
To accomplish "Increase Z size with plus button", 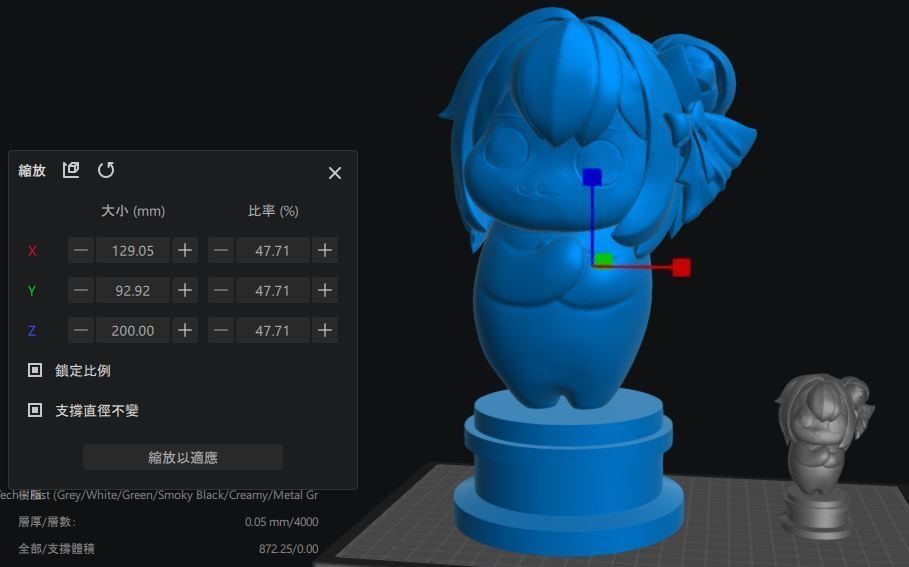I will click(x=185, y=330).
